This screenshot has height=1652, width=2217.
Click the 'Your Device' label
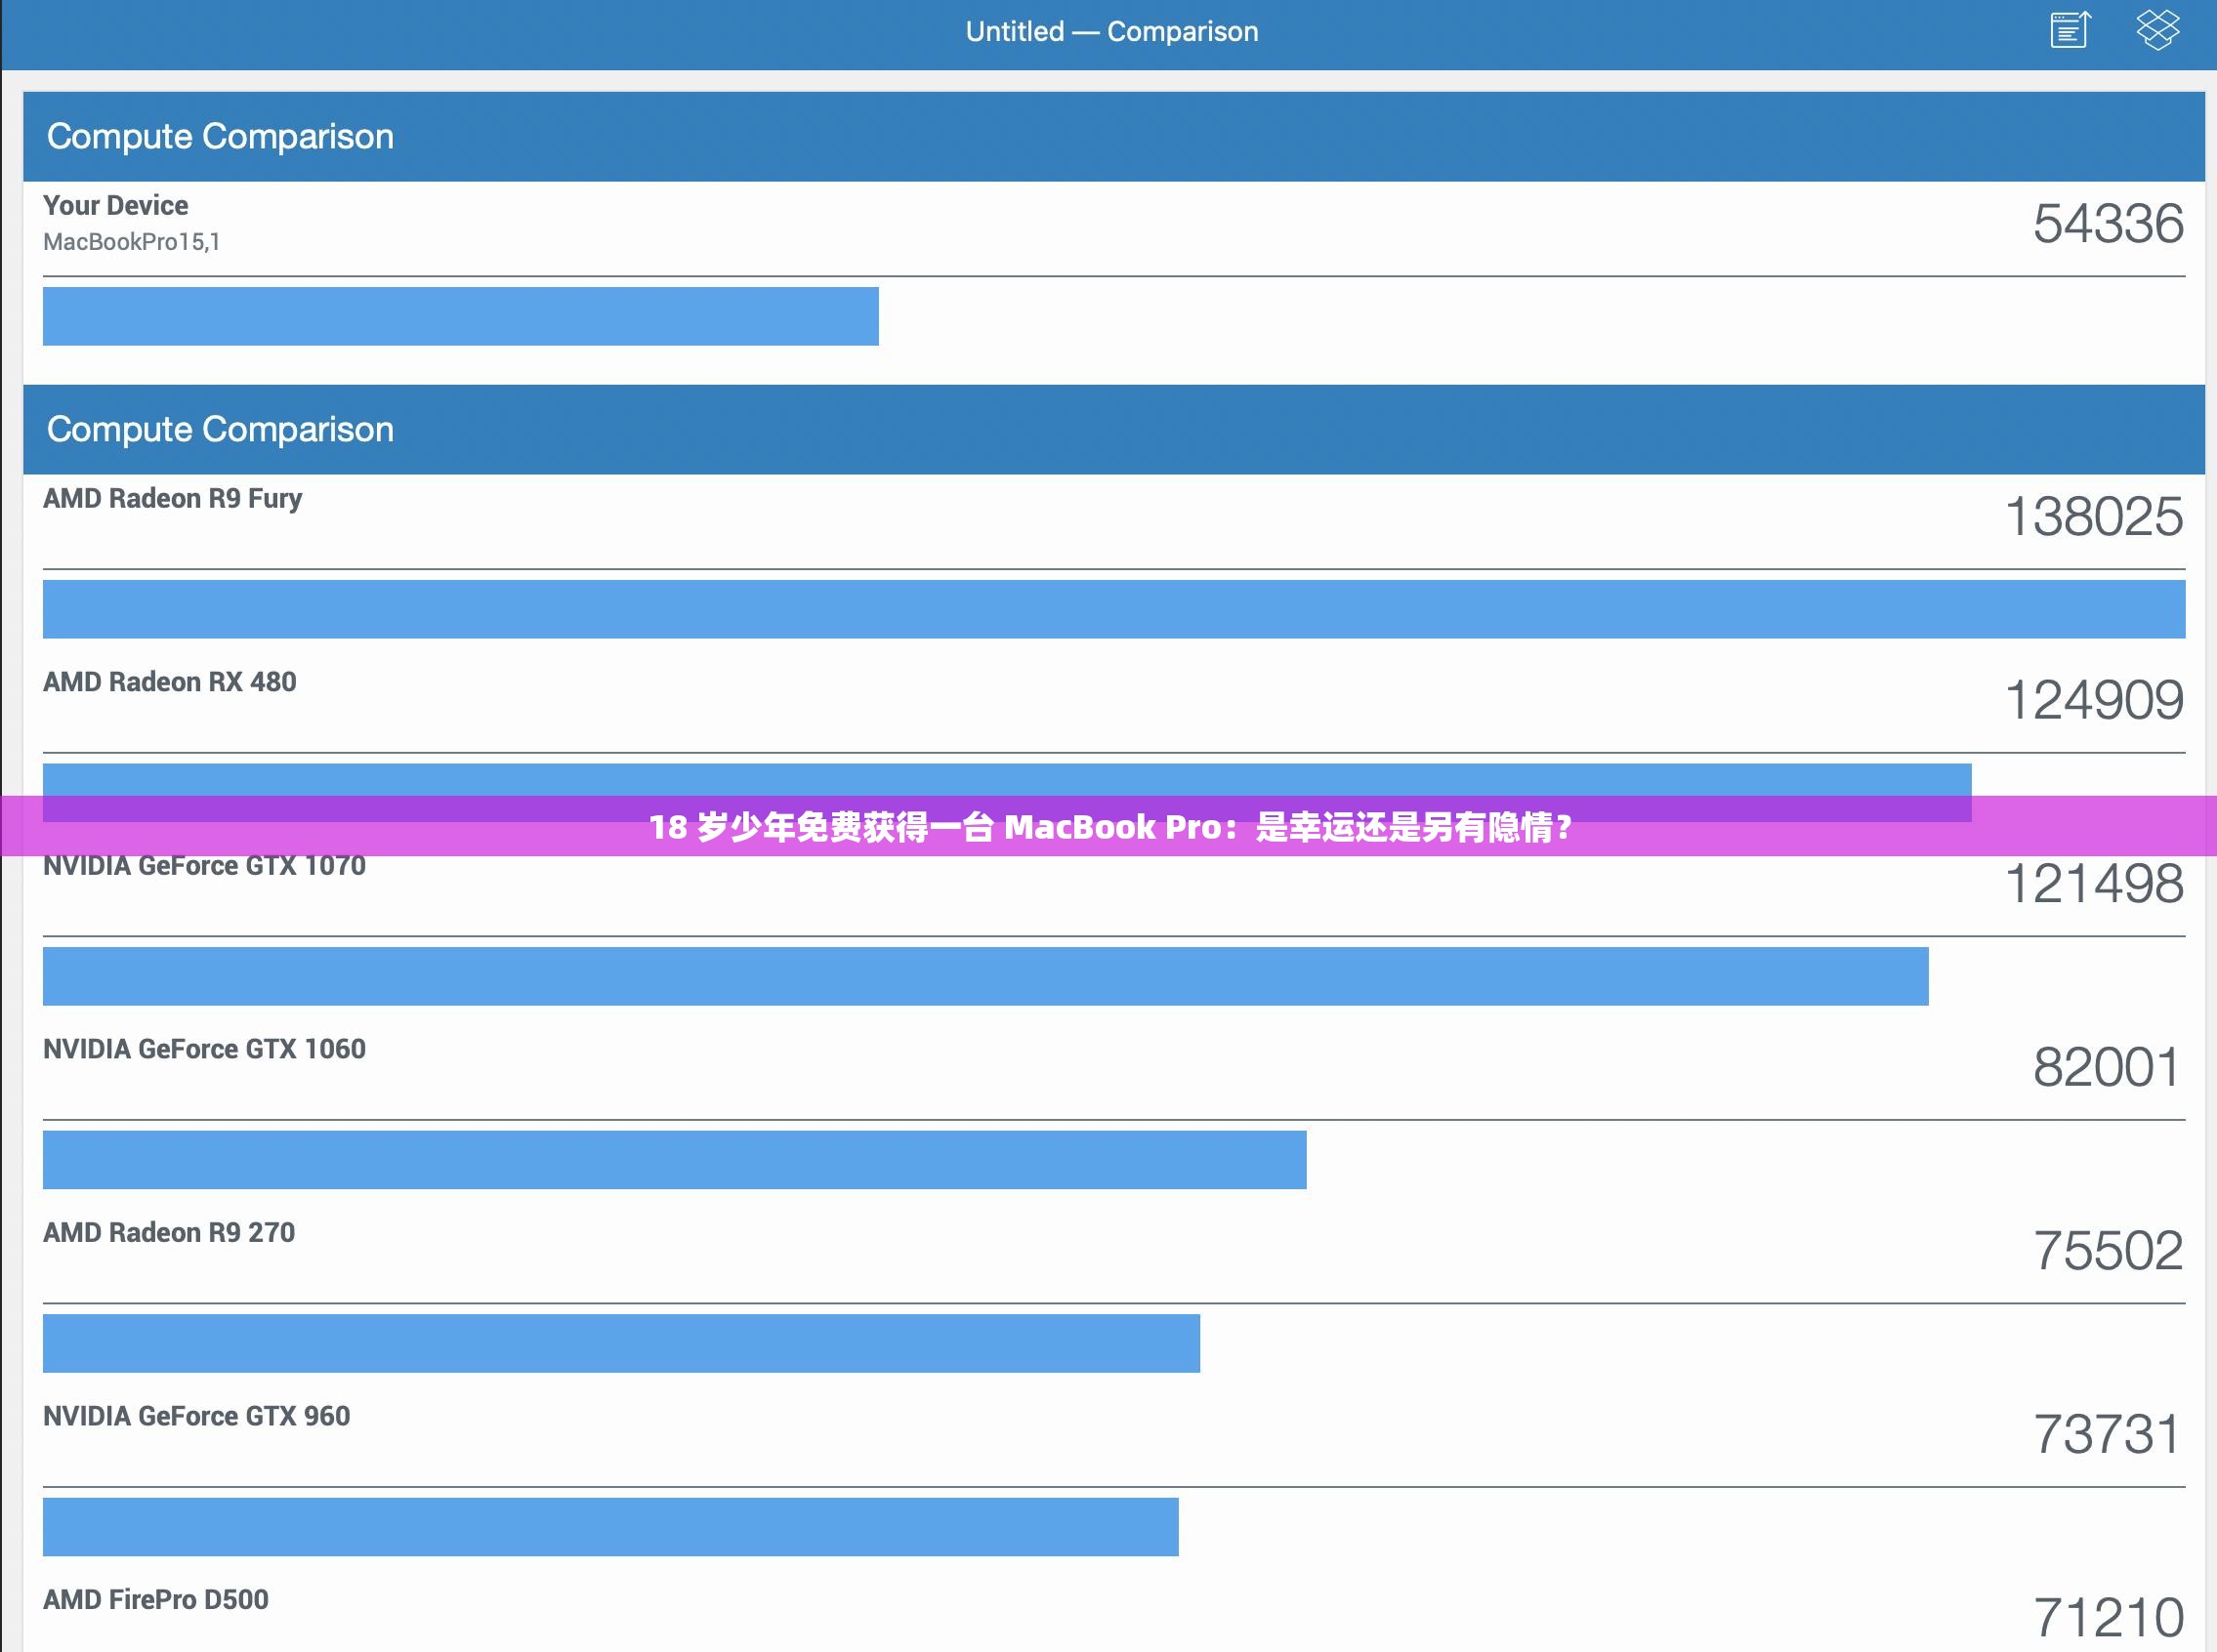[x=116, y=205]
